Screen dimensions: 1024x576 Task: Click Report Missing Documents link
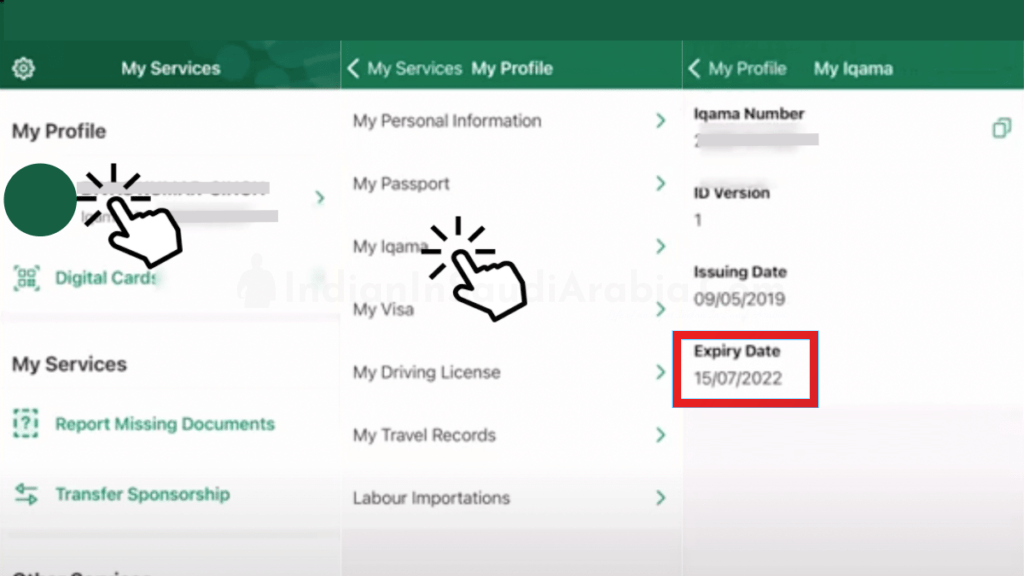point(165,424)
